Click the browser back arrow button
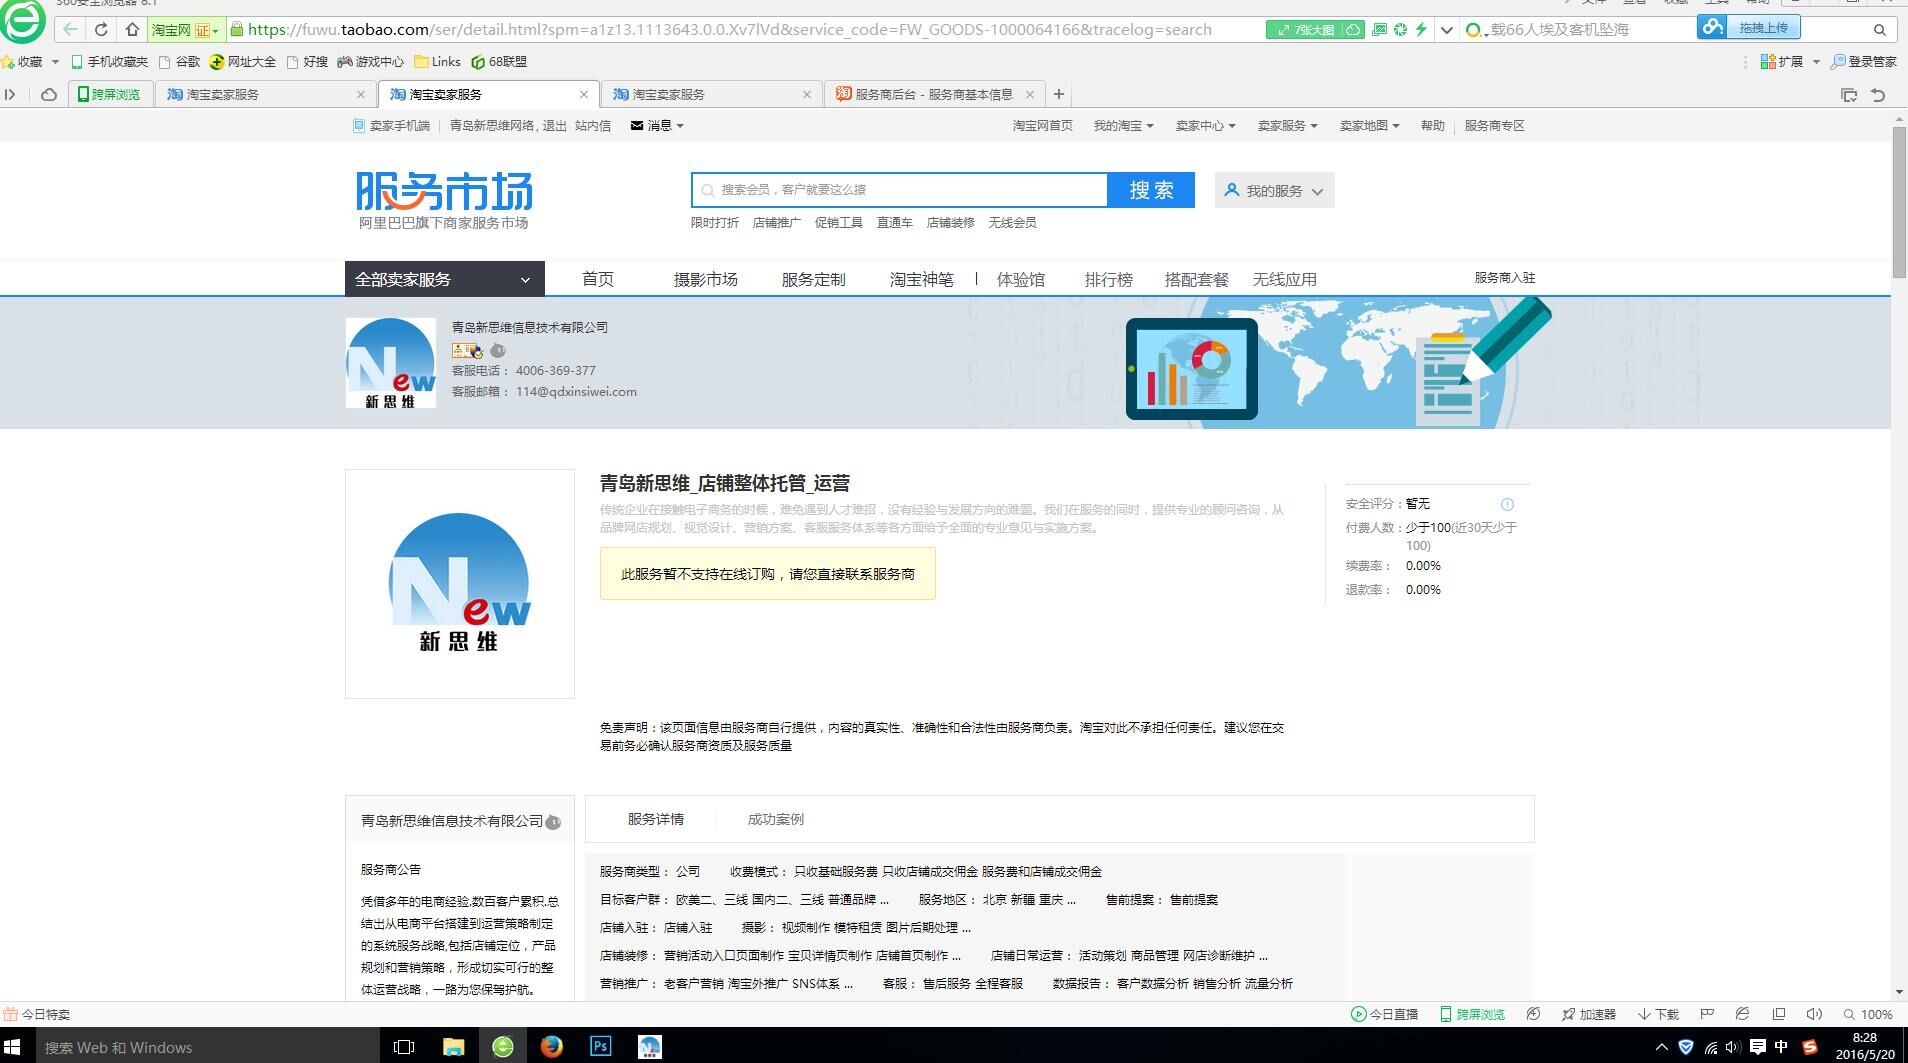This screenshot has height=1063, width=1908. coord(69,29)
